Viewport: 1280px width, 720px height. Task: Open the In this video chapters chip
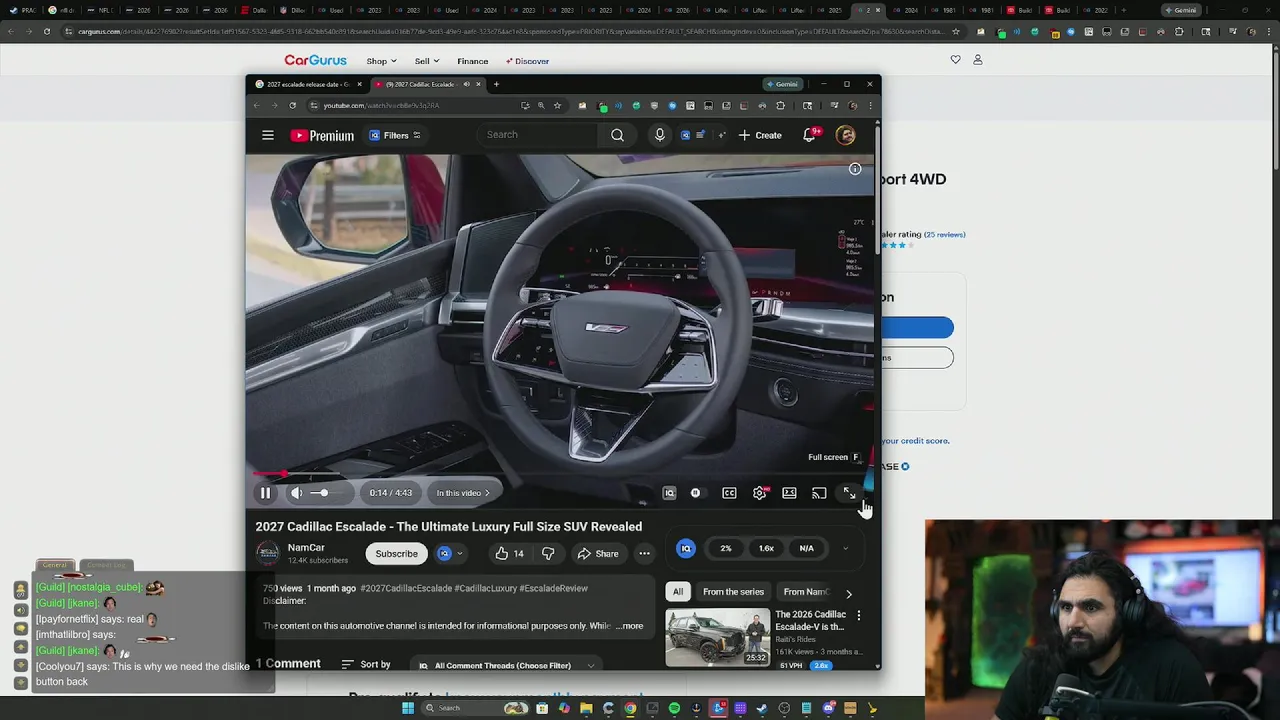click(x=463, y=493)
